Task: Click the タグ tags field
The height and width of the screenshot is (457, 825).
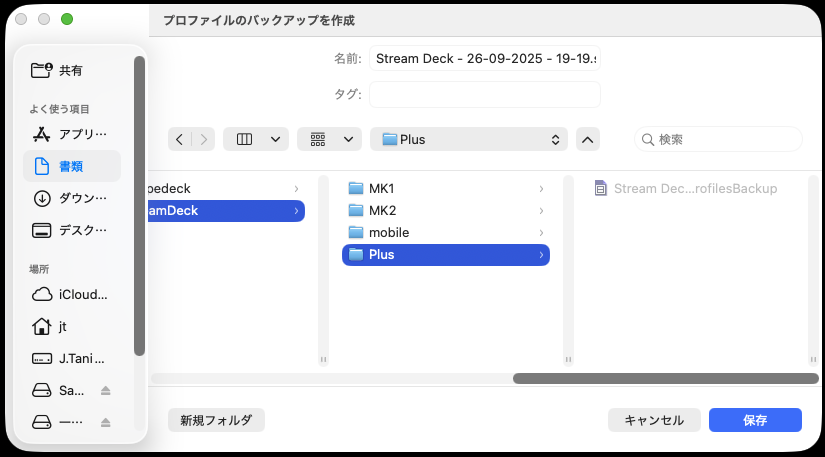Action: coord(485,95)
